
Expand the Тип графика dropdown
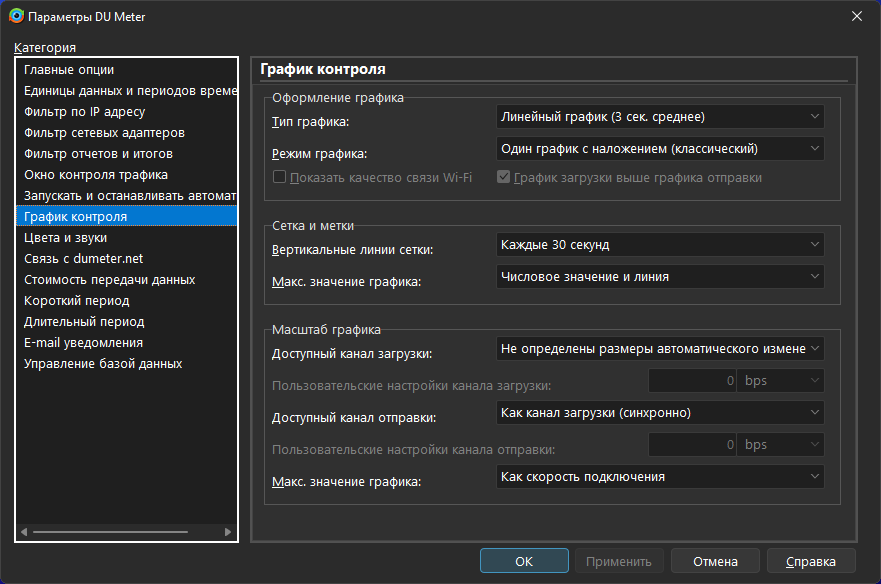(x=660, y=117)
